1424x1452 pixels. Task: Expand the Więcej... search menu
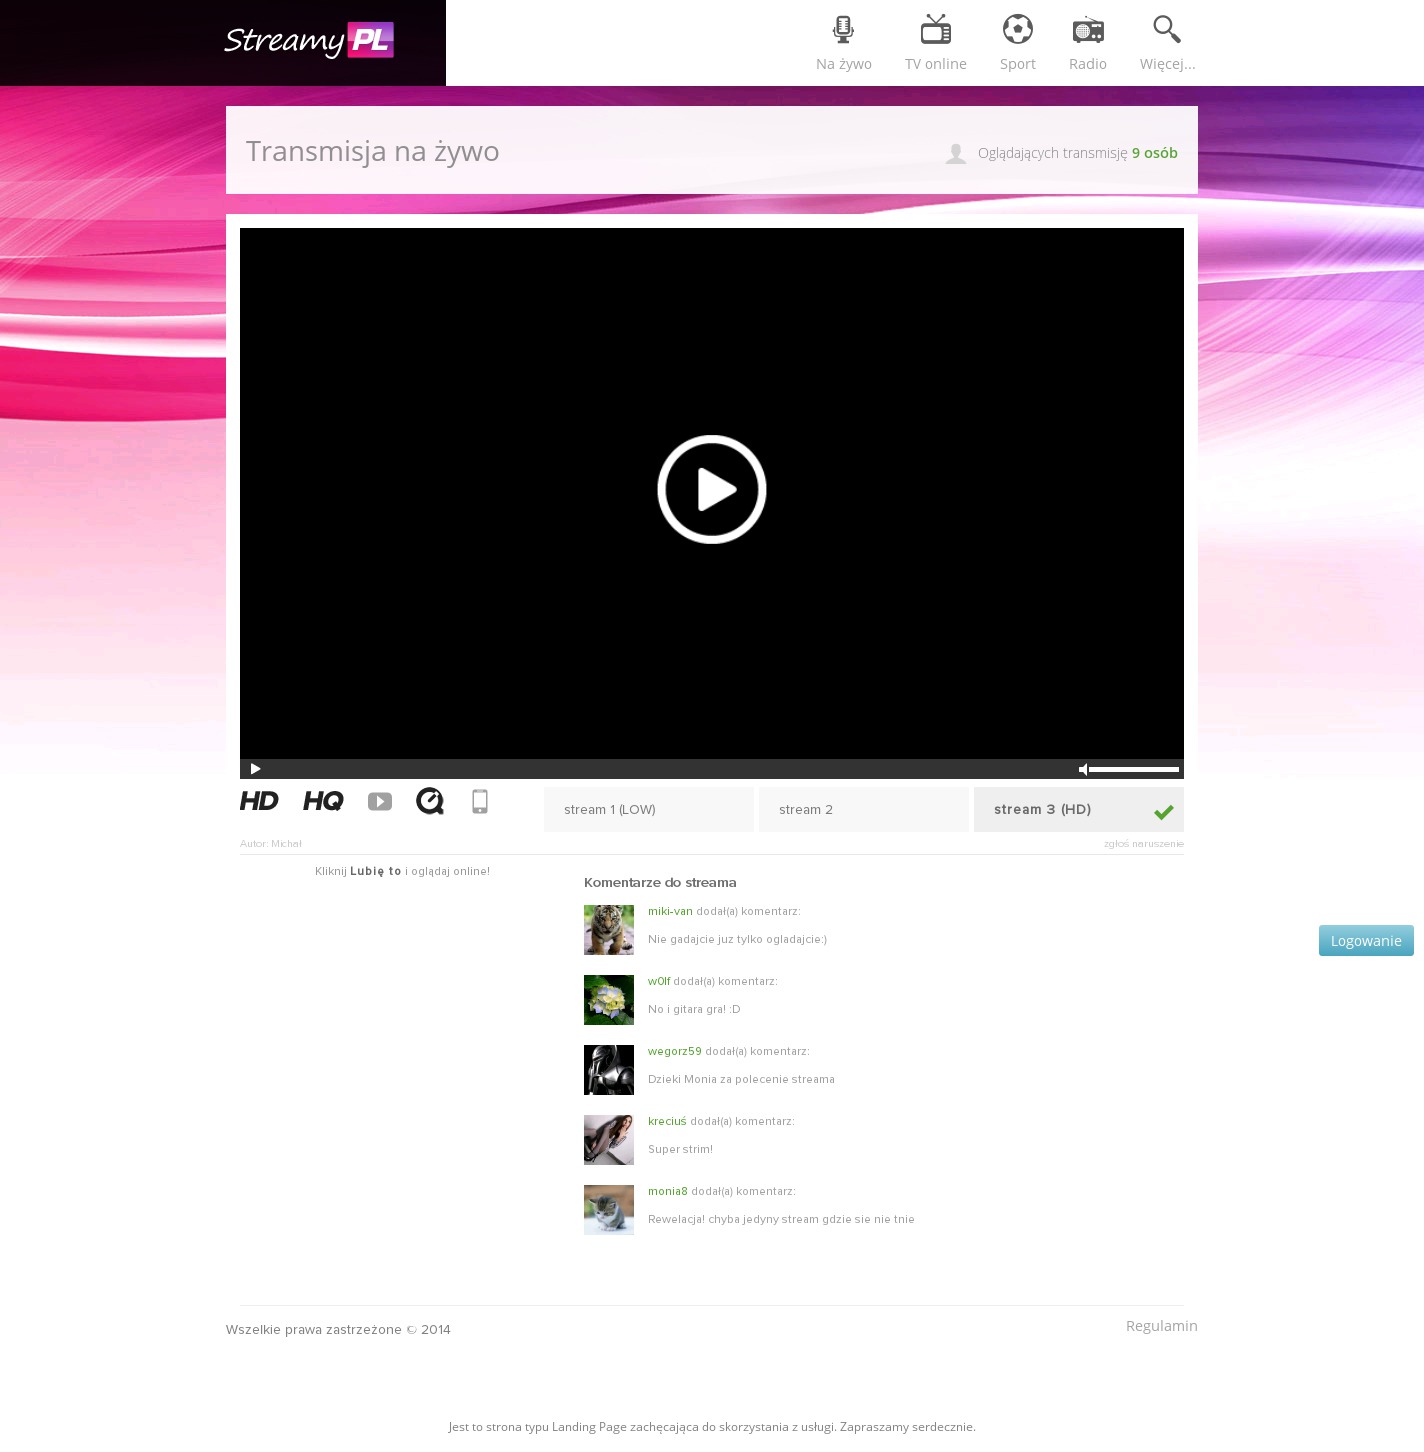point(1167,43)
